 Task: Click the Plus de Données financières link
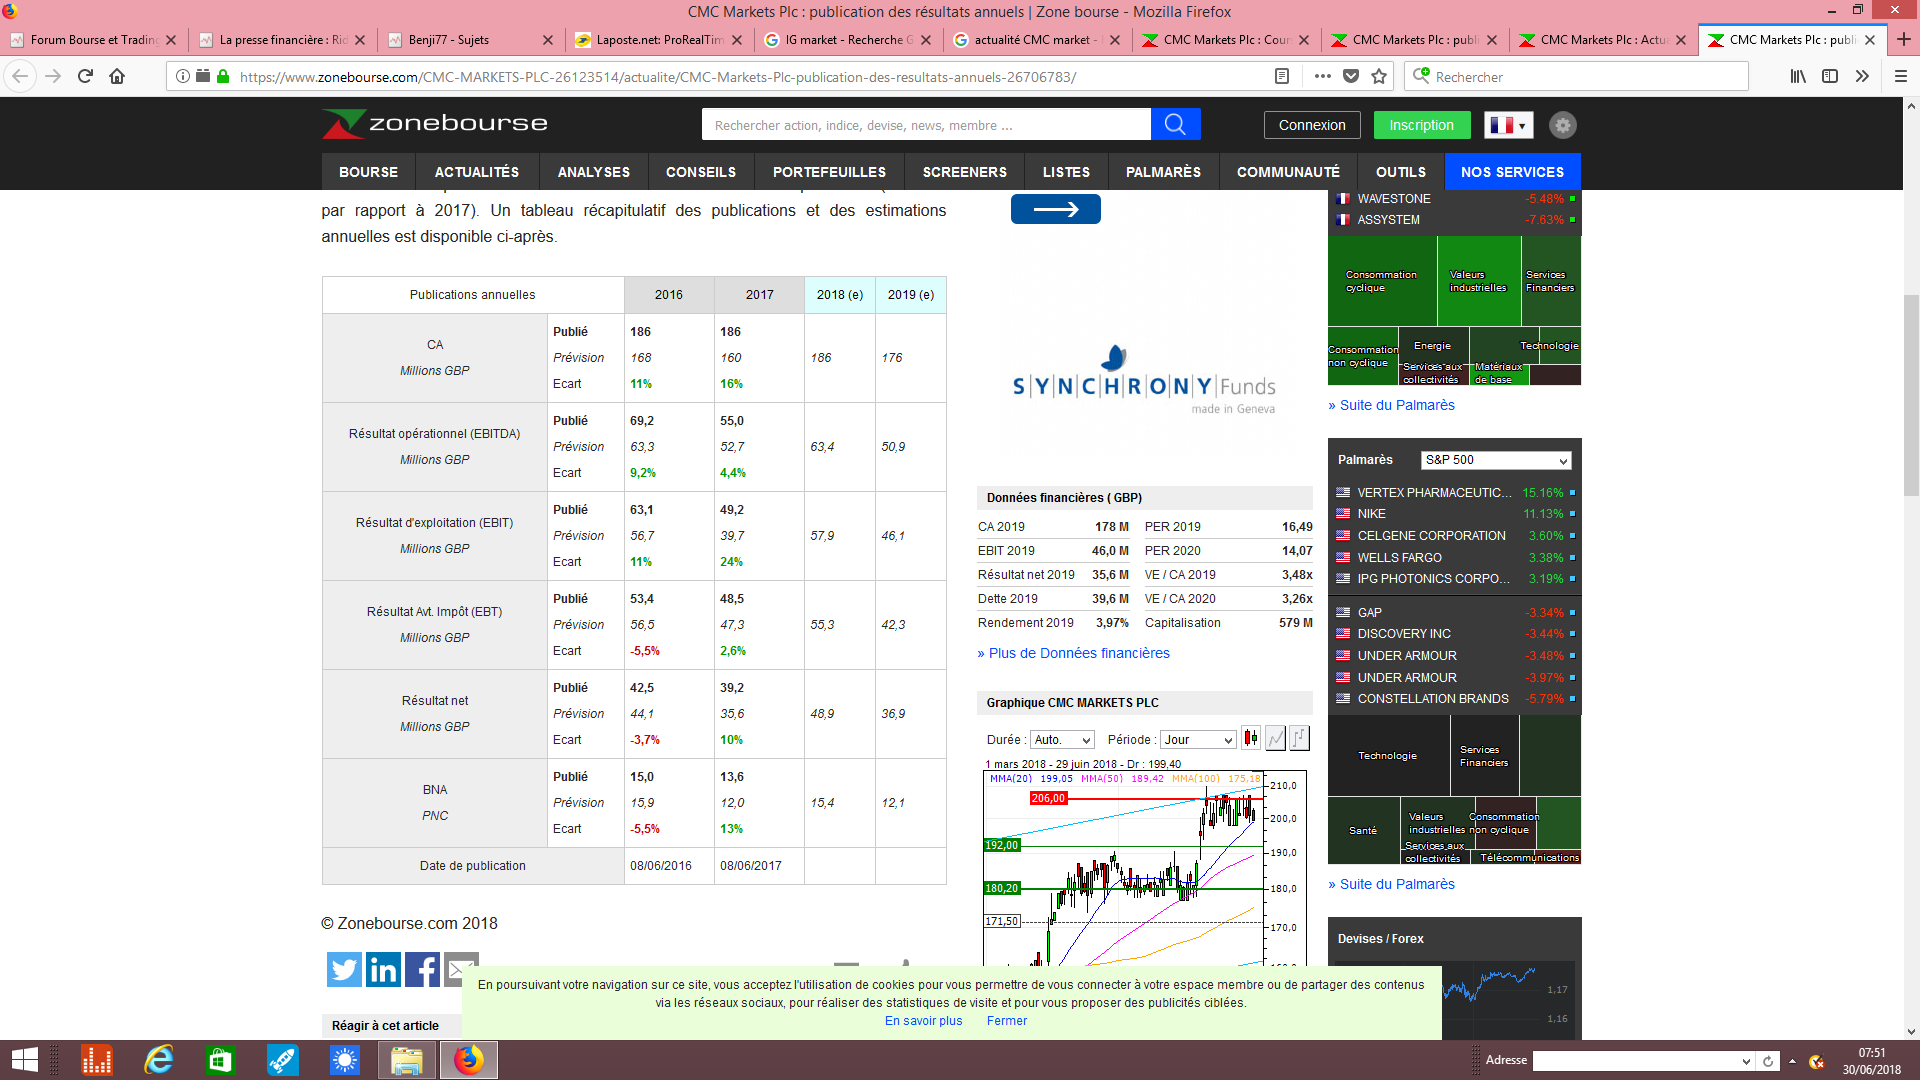[x=1073, y=653]
